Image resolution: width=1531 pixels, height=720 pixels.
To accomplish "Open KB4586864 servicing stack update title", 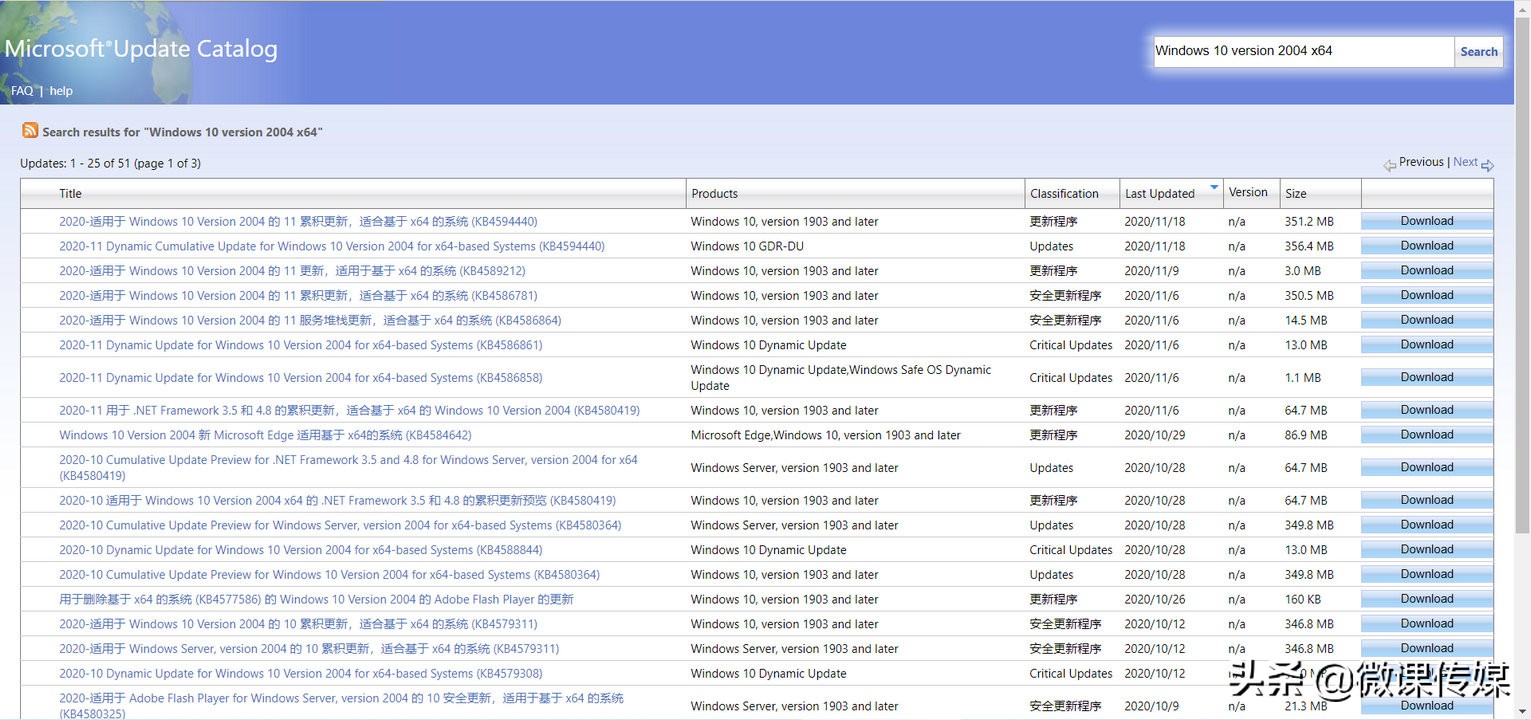I will click(310, 321).
